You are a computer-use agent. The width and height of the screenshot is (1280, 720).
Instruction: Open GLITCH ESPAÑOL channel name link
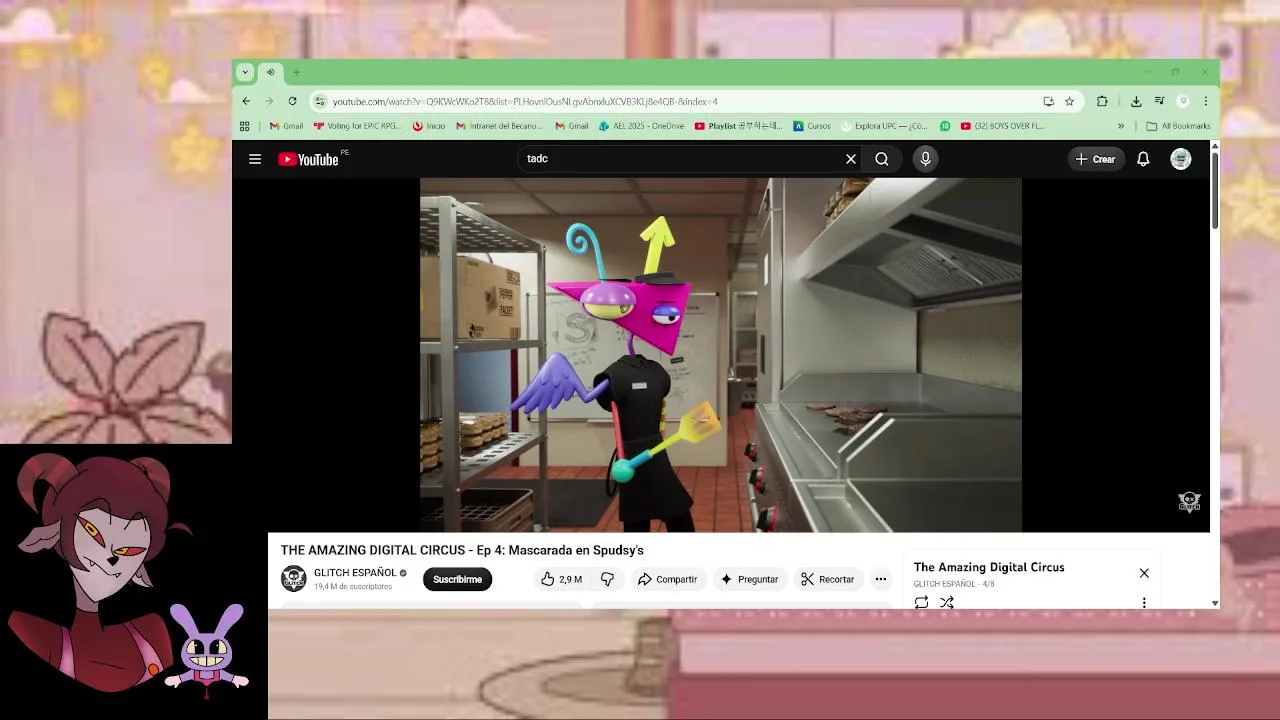click(355, 573)
